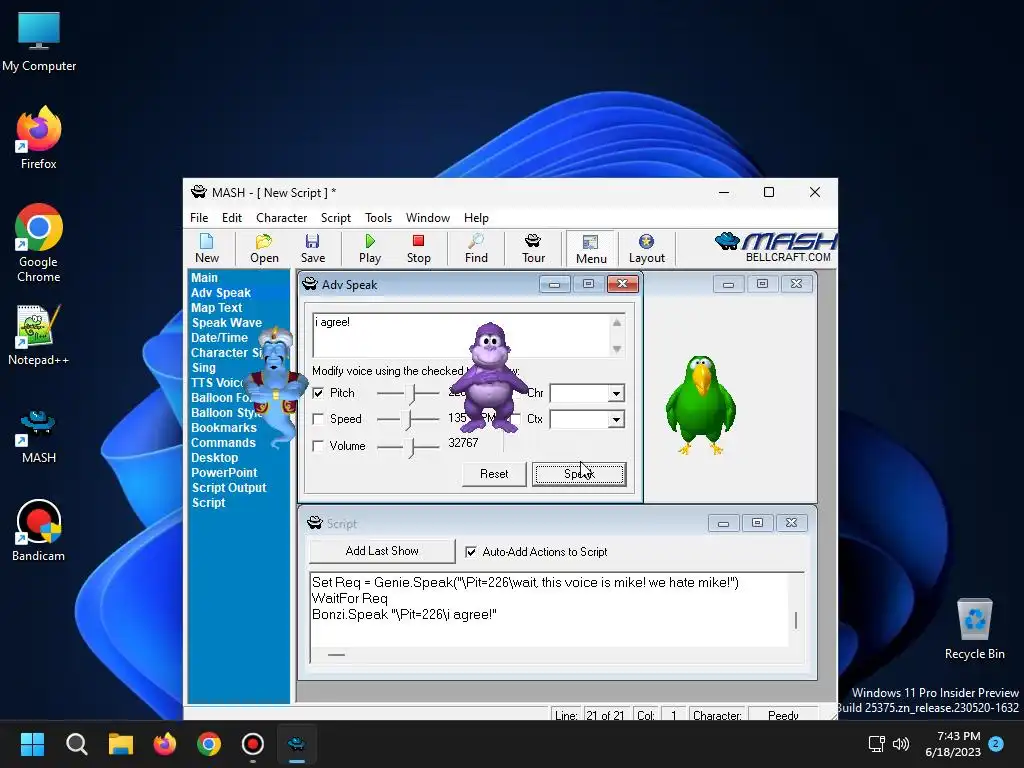Viewport: 1024px width, 768px height.
Task: Open File Explorer from taskbar
Action: 121,744
